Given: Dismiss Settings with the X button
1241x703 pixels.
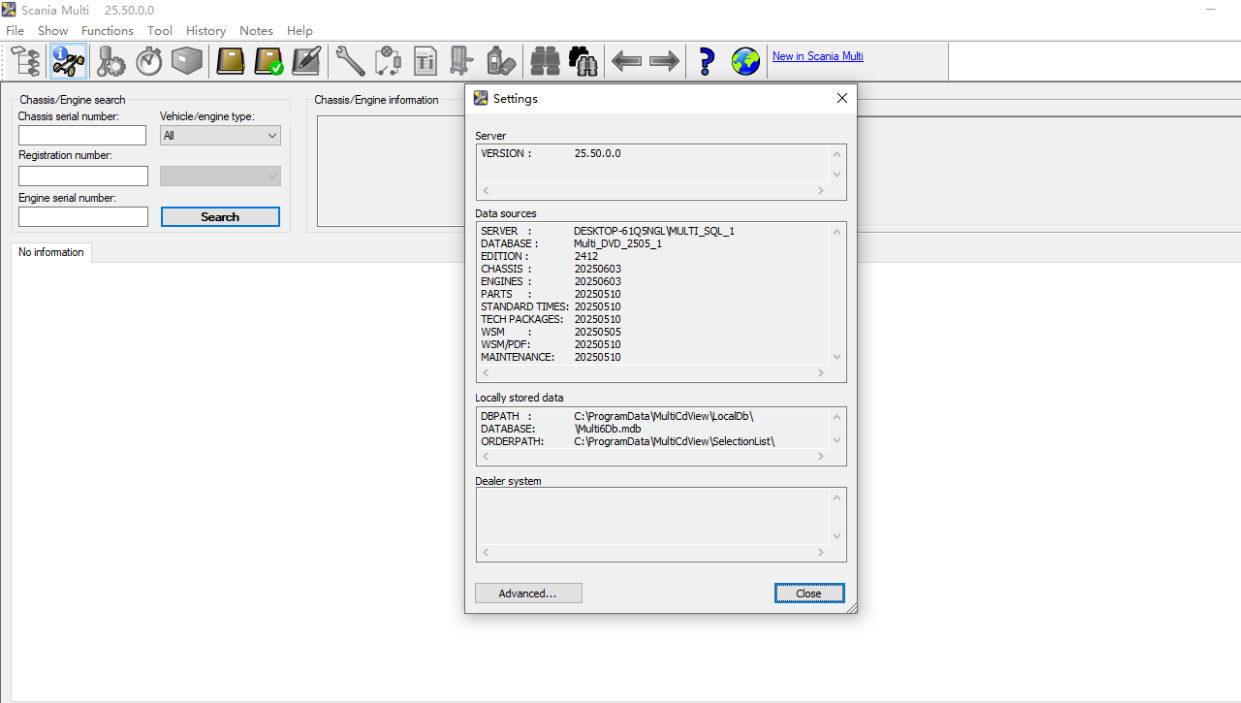Looking at the screenshot, I should pyautogui.click(x=842, y=98).
